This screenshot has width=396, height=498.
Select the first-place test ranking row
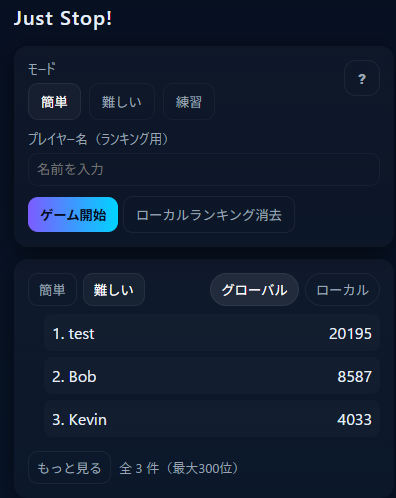tap(212, 333)
